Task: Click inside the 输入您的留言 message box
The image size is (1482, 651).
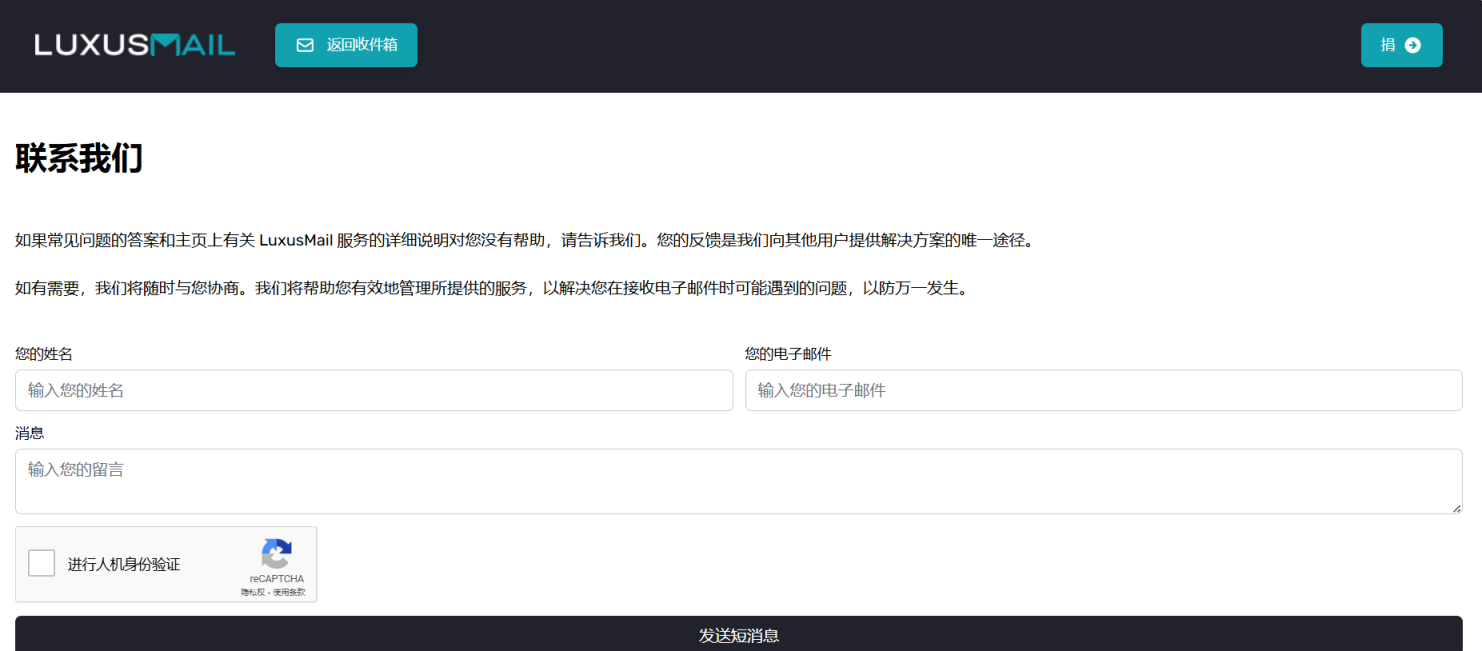Action: pos(738,481)
